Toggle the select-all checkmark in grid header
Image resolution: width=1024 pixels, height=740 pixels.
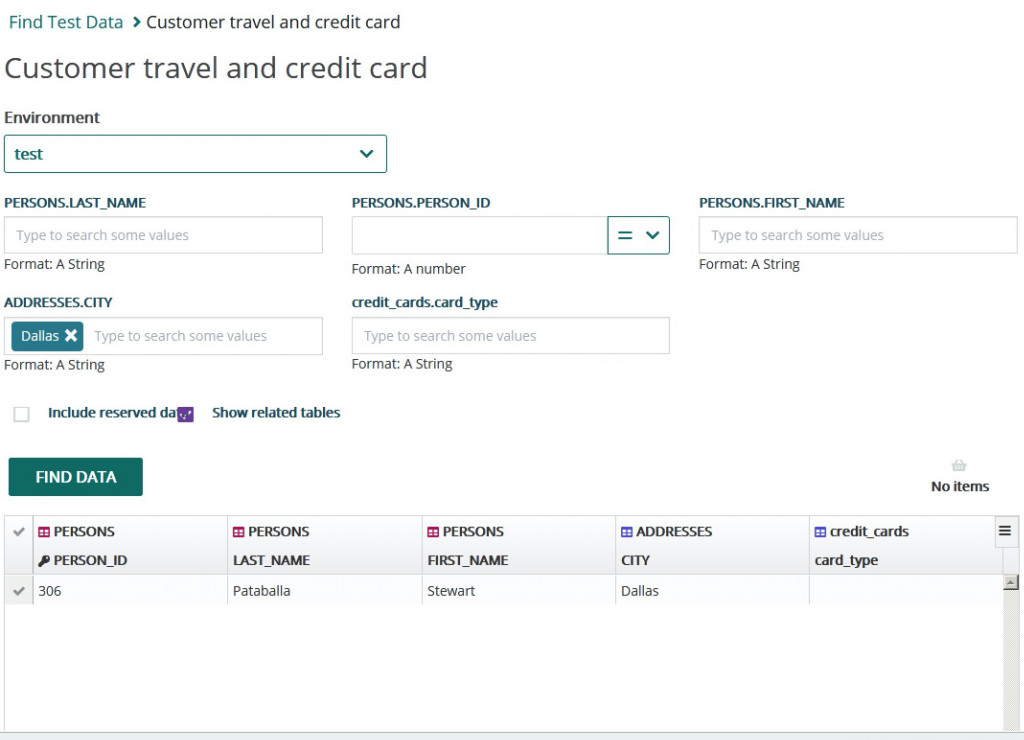(18, 532)
